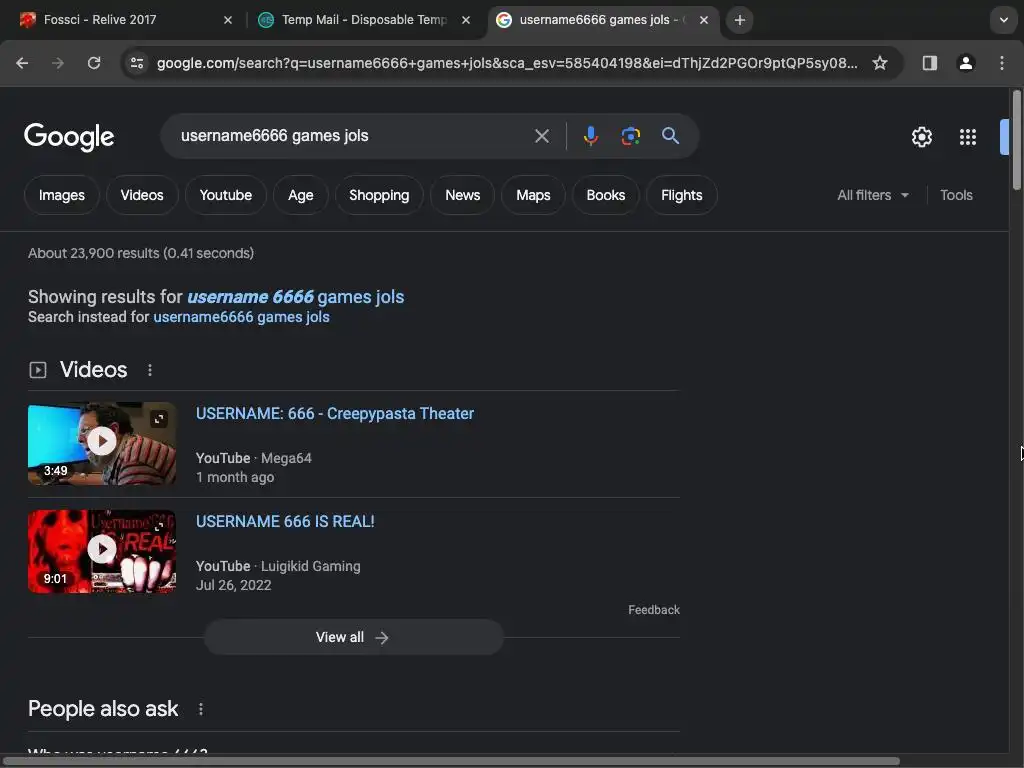Open 'USERNAME: 666 - Creepypasta Theater' link
Screen dimensions: 1024x768
pos(335,414)
